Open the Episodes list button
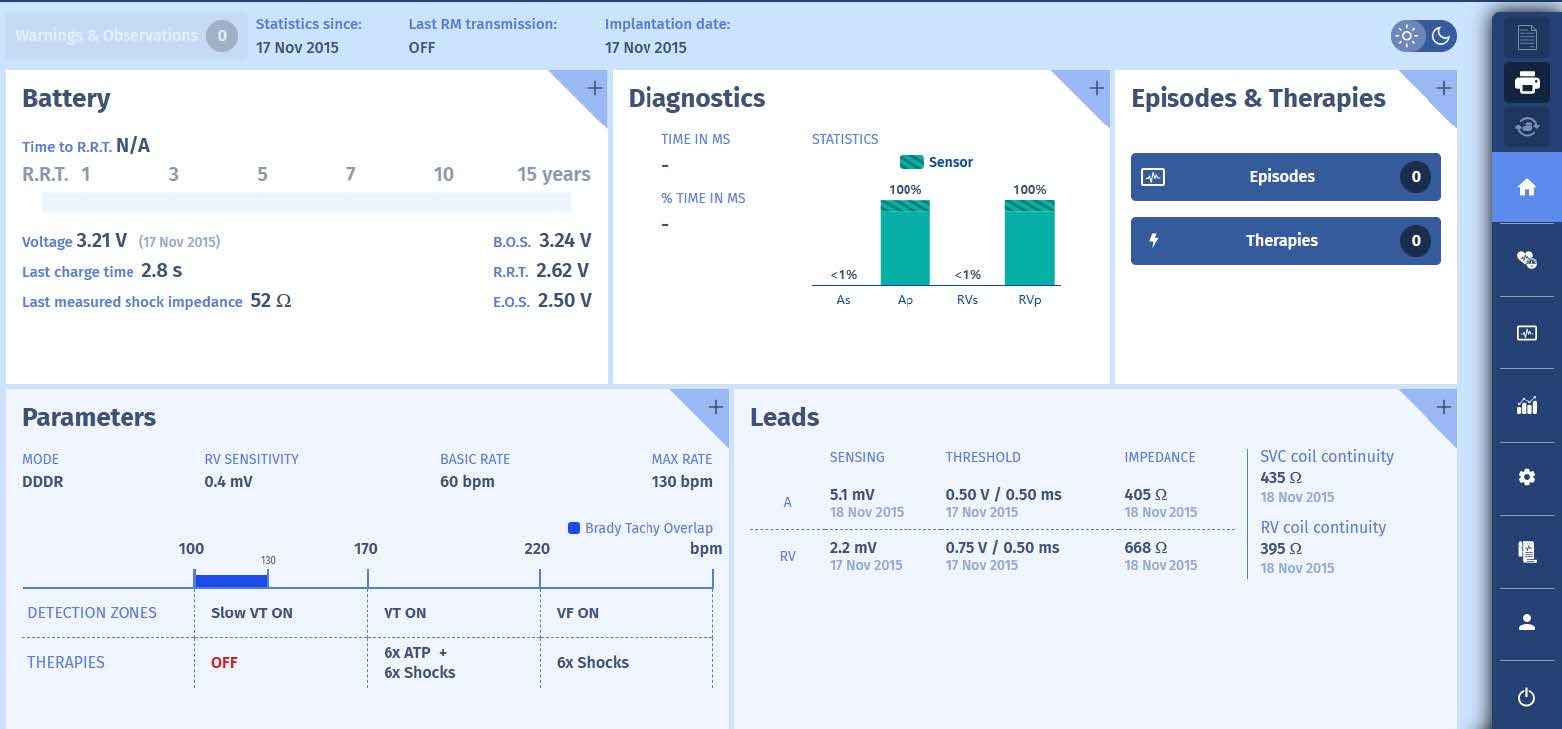Screen dimensions: 1562x729 [x=1285, y=177]
